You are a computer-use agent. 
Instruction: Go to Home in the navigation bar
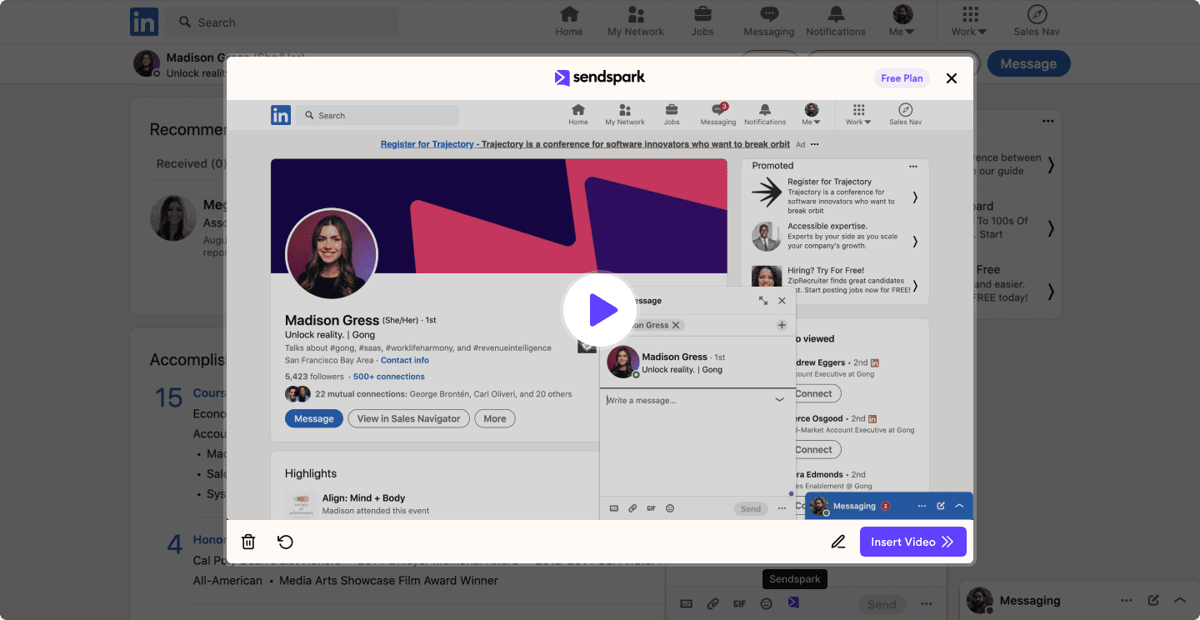(x=569, y=21)
